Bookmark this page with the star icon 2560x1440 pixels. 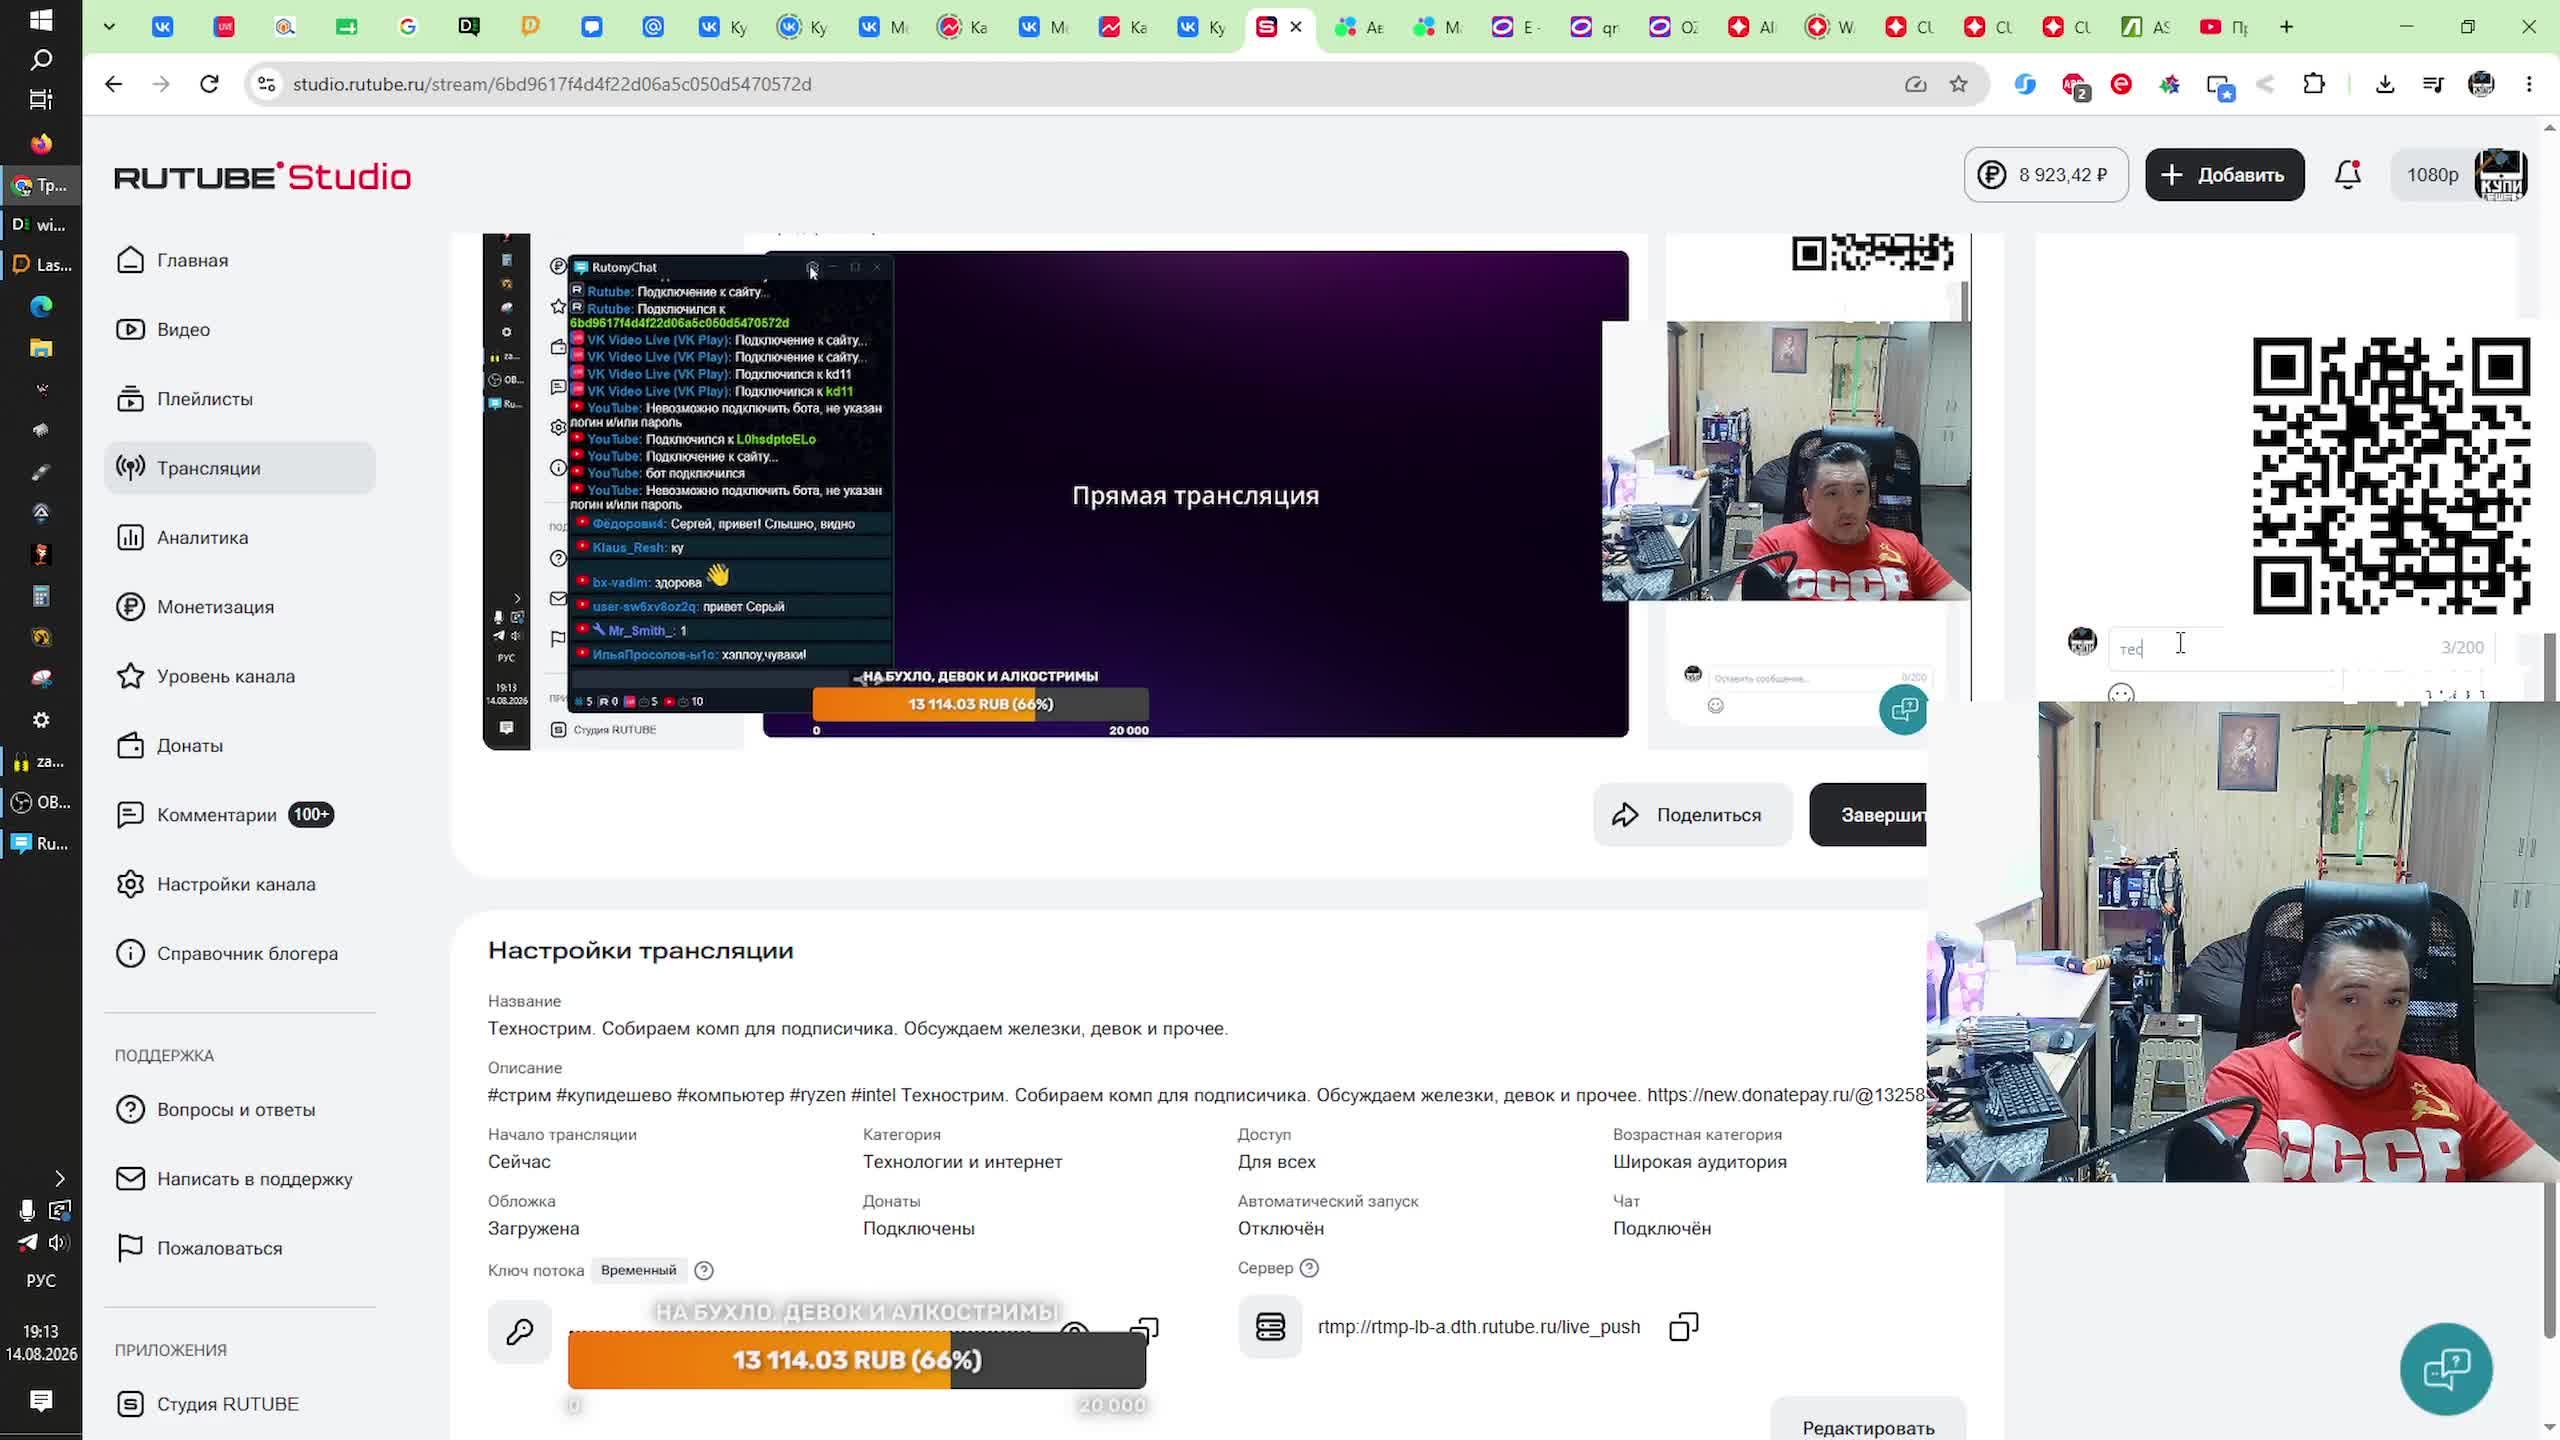[x=1958, y=84]
